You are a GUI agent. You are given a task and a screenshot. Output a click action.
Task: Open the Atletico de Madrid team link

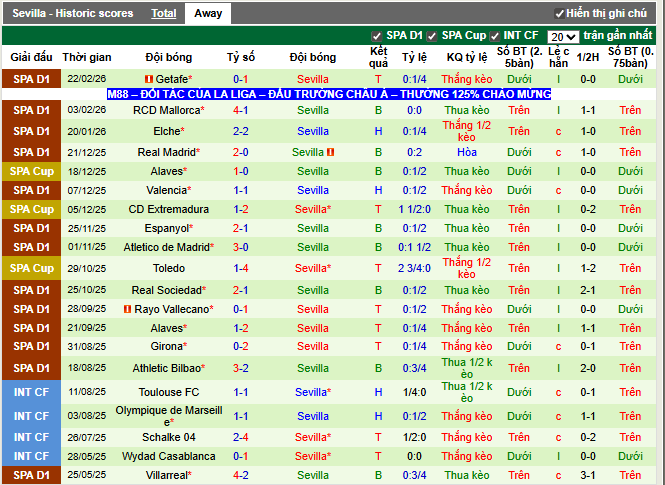click(167, 247)
